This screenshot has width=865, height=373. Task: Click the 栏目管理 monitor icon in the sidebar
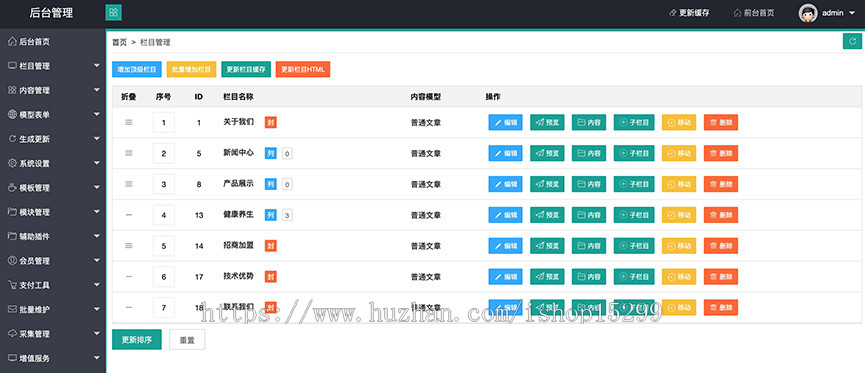click(12, 66)
